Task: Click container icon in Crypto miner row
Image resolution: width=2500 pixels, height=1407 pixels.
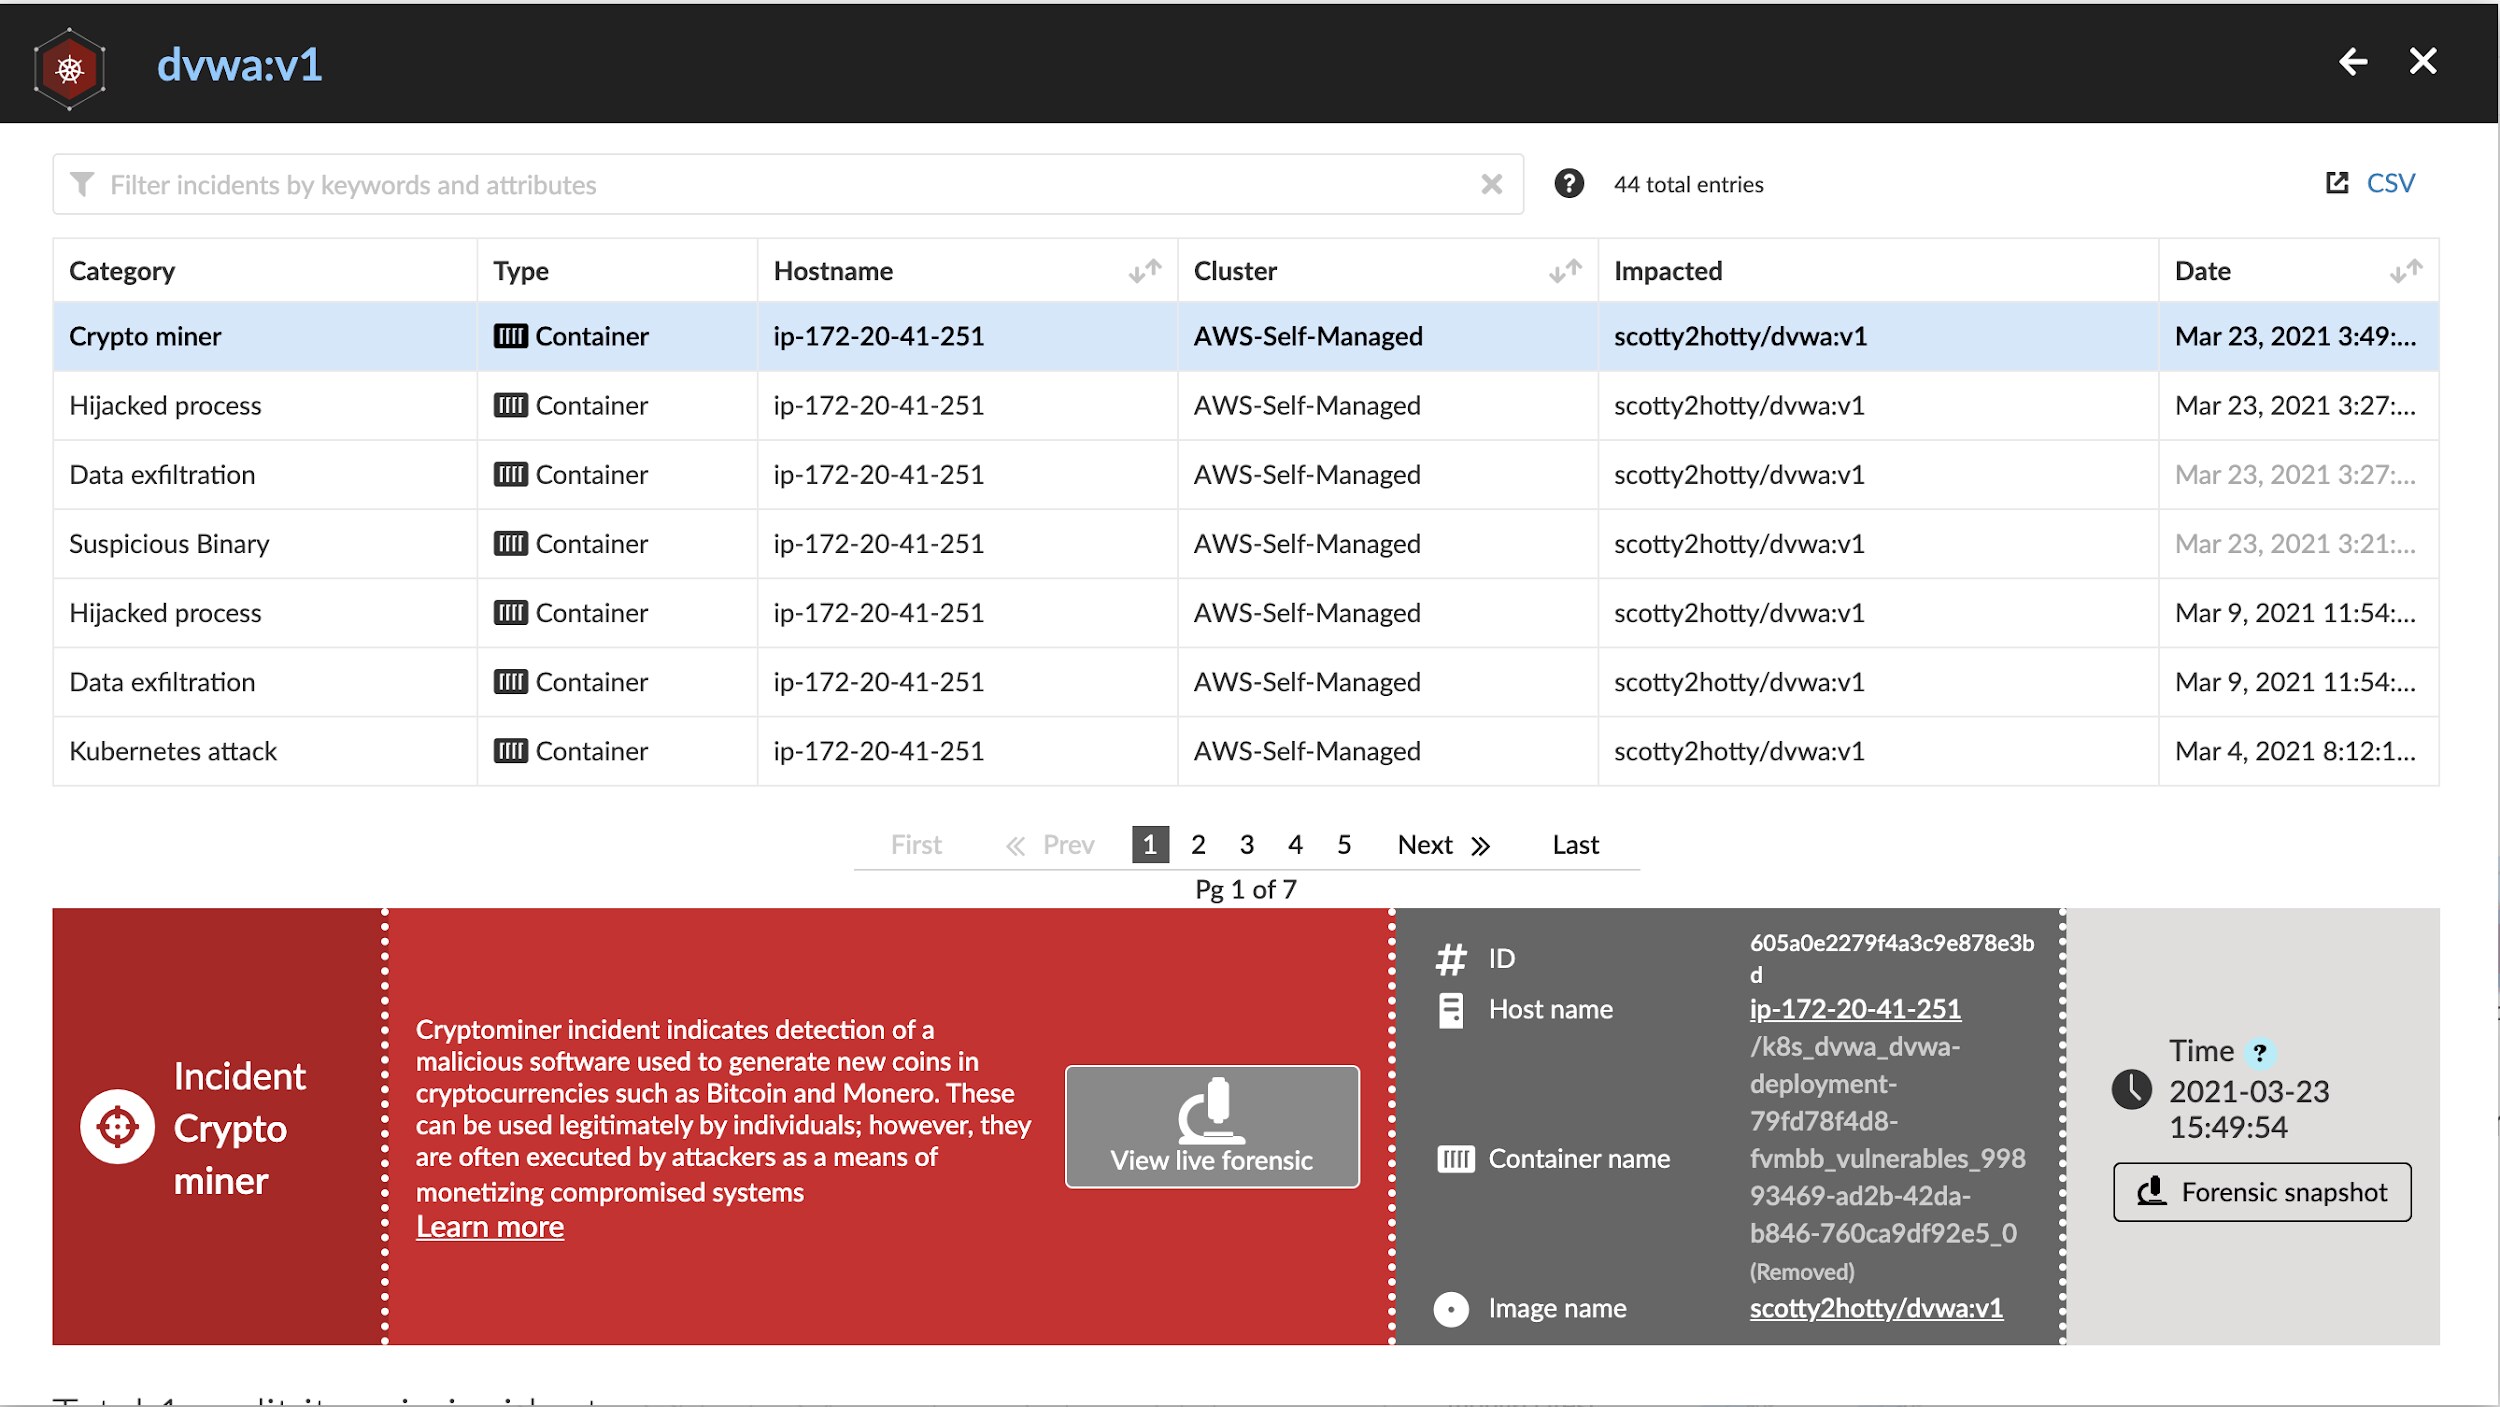Action: 511,336
